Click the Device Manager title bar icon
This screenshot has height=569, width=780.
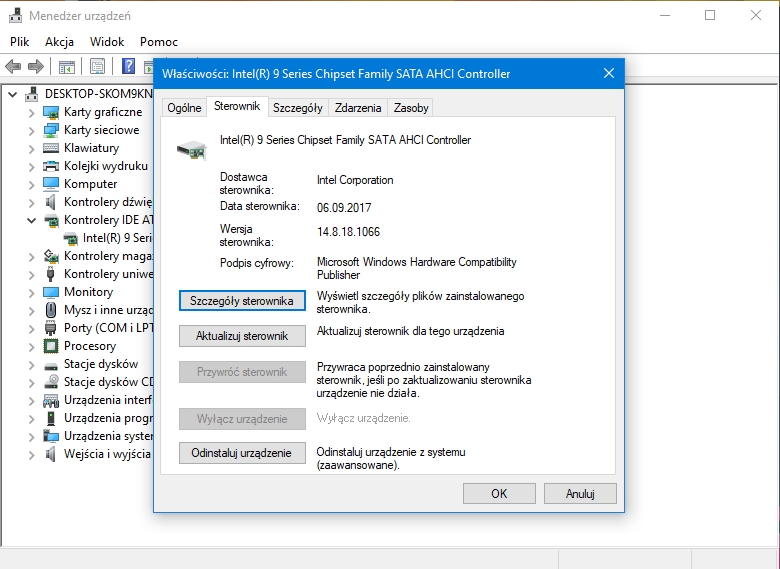click(x=15, y=15)
